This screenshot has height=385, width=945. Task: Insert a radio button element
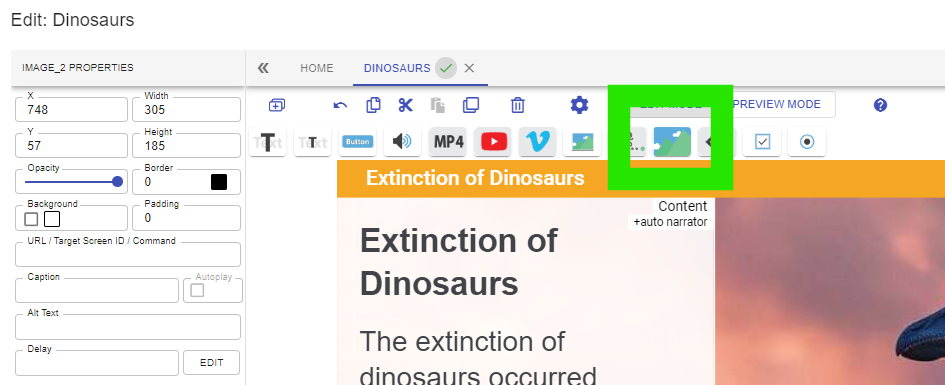[x=806, y=142]
